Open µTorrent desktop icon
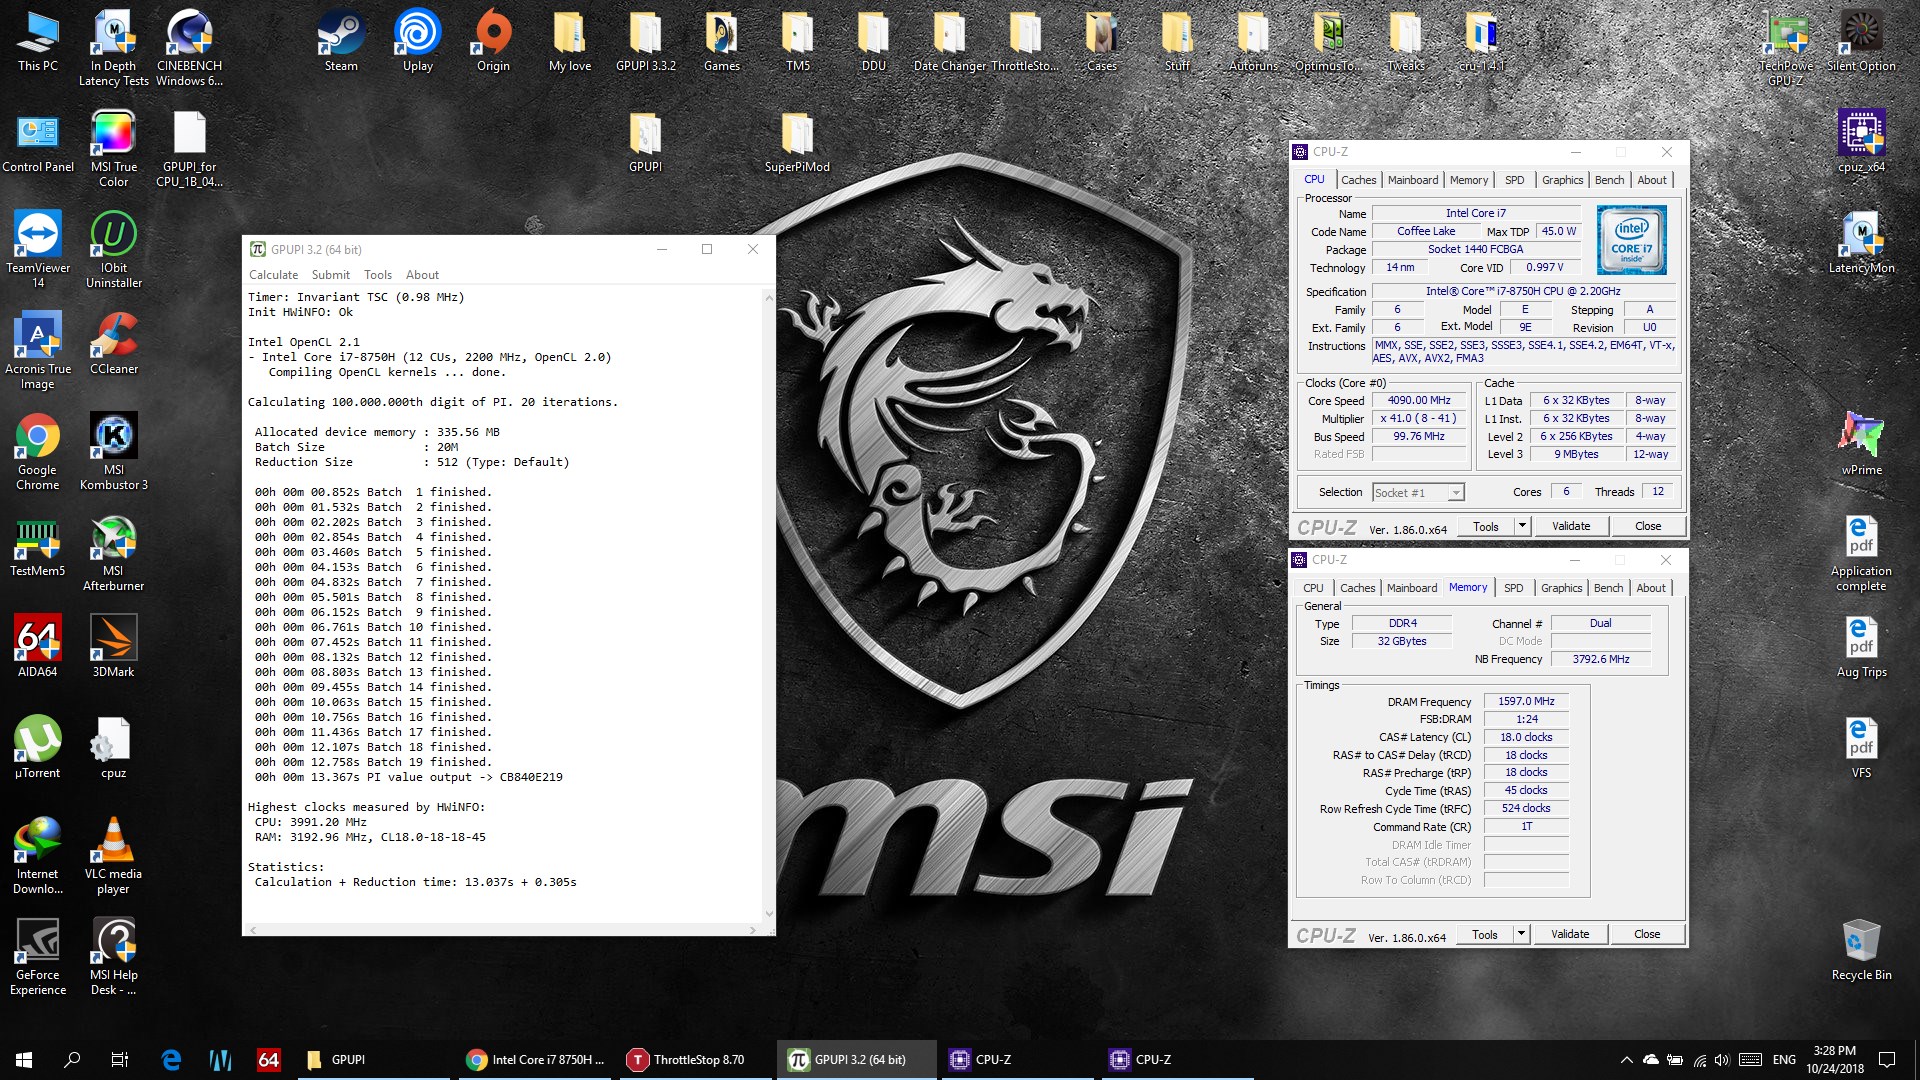Screen dimensions: 1920x1080 38,747
